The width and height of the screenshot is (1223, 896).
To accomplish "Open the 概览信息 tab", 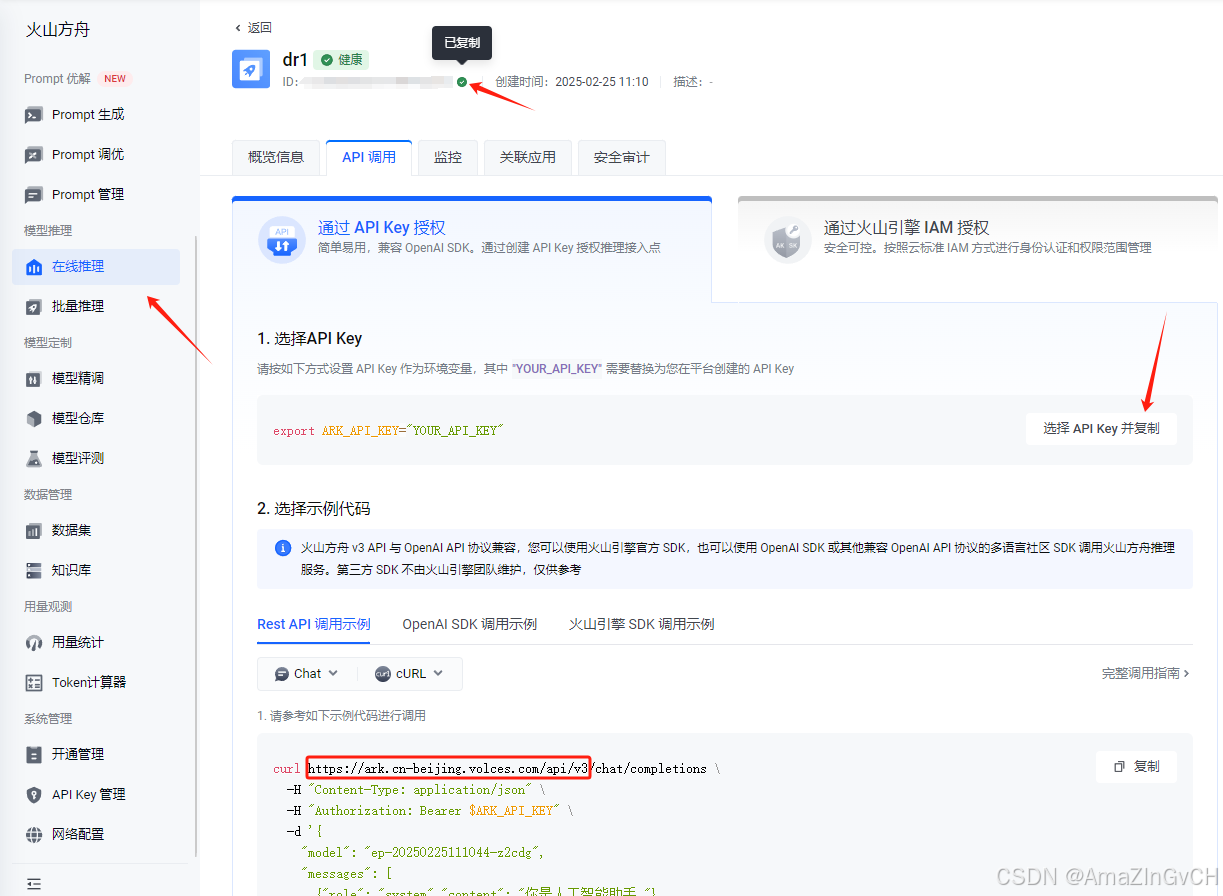I will pyautogui.click(x=276, y=158).
